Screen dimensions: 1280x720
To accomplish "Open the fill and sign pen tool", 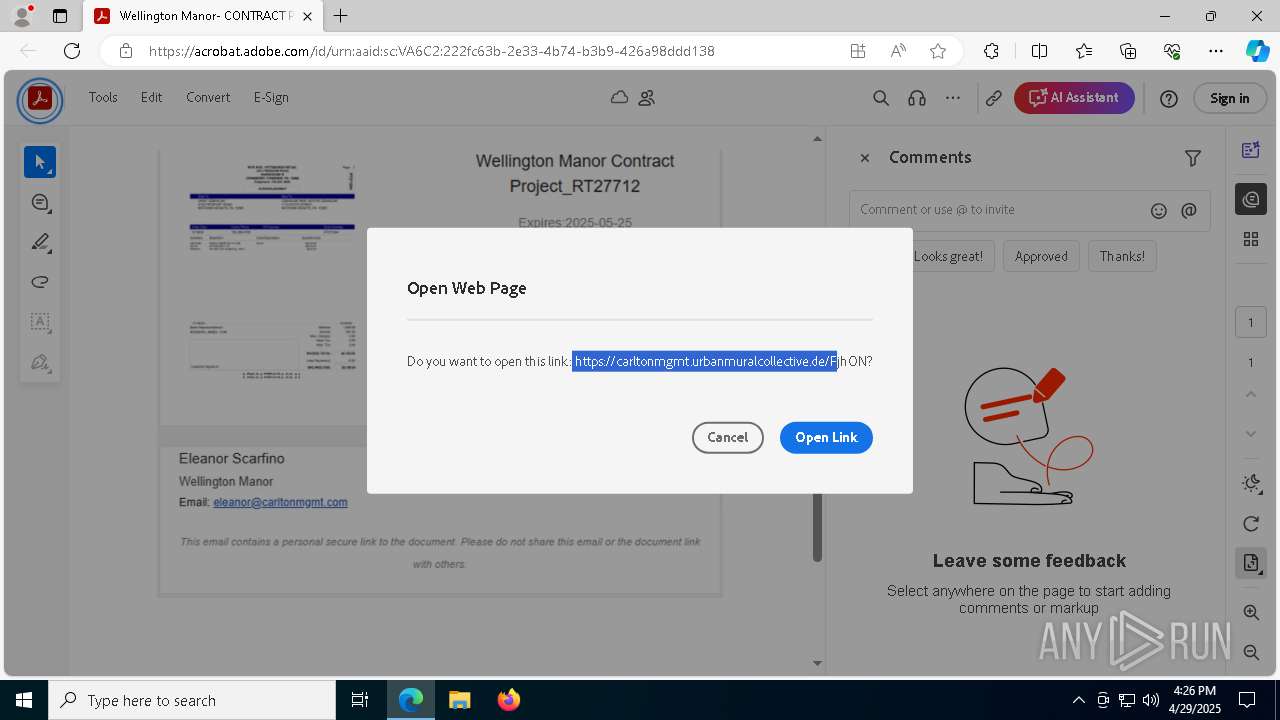I will [40, 362].
